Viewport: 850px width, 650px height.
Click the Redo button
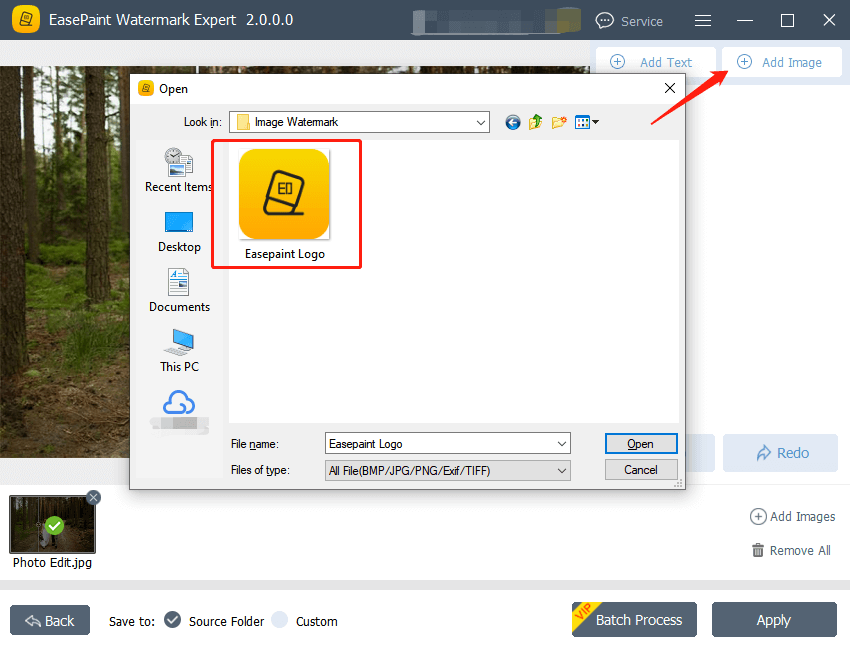(781, 453)
